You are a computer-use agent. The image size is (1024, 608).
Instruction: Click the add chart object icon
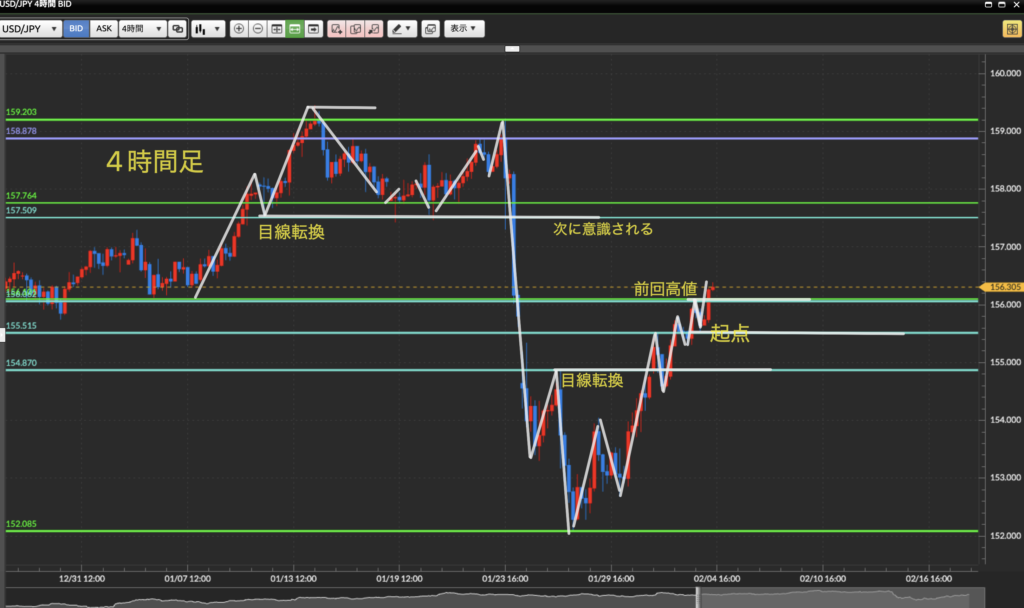point(337,29)
